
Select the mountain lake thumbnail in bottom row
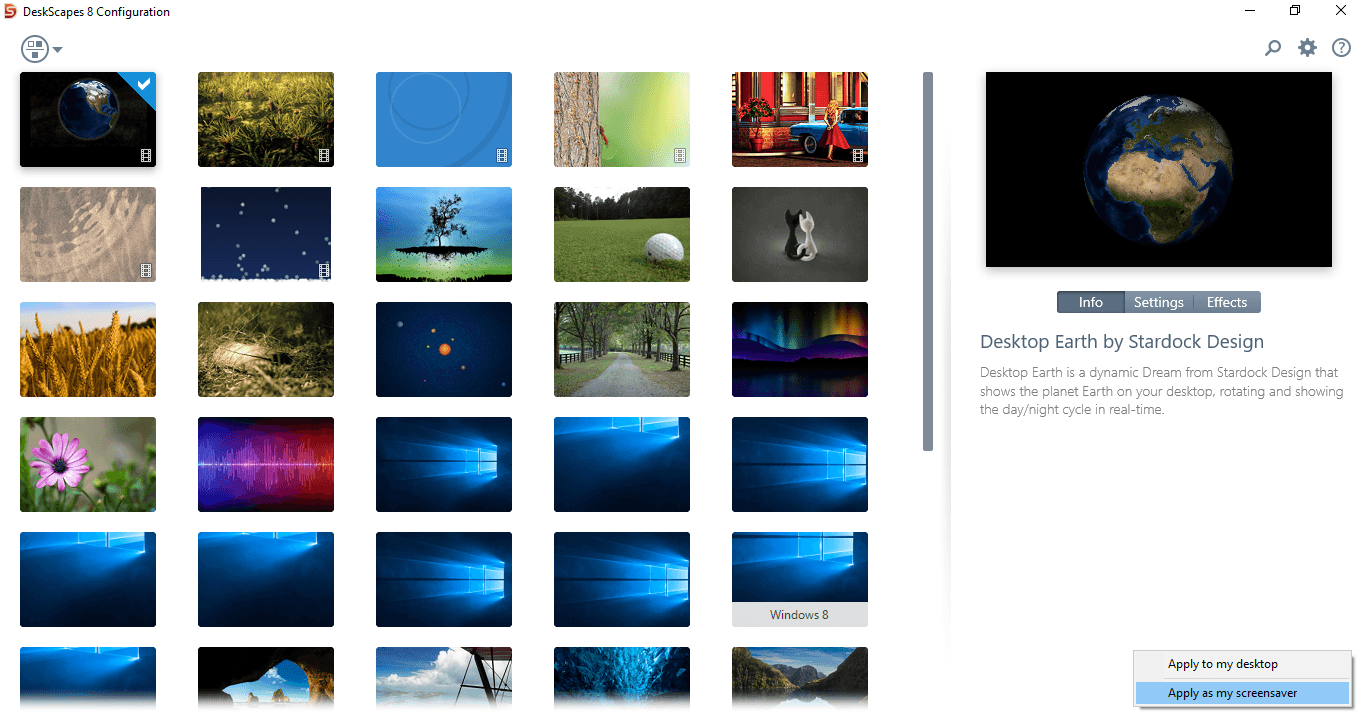pyautogui.click(x=800, y=678)
